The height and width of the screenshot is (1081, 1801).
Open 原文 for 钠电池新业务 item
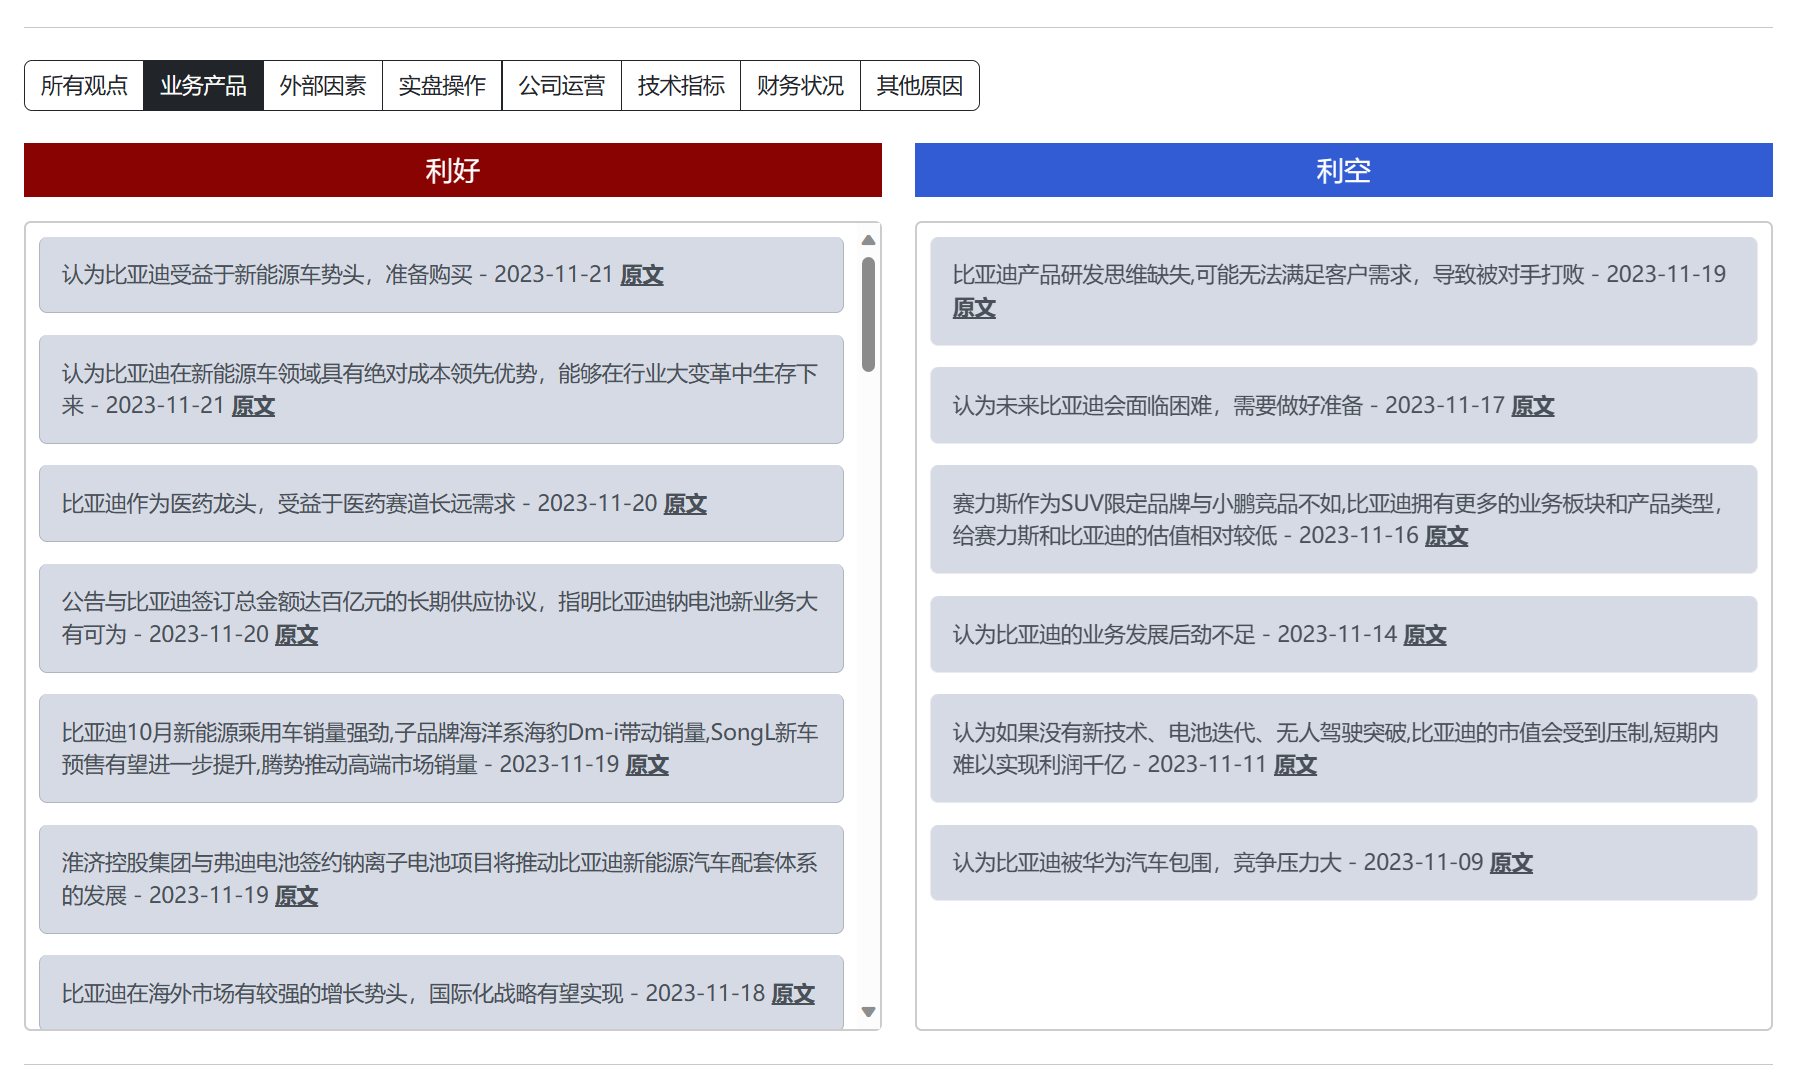[x=296, y=635]
